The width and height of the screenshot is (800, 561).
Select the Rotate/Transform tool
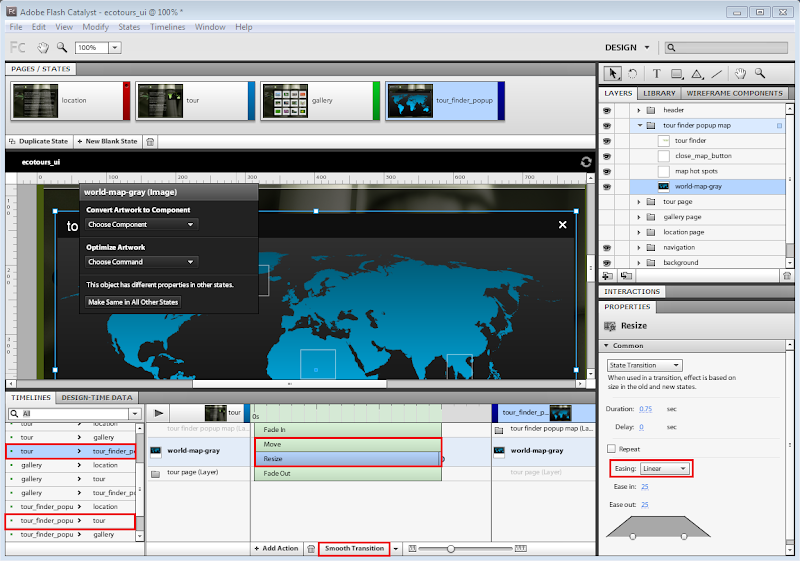pos(633,73)
